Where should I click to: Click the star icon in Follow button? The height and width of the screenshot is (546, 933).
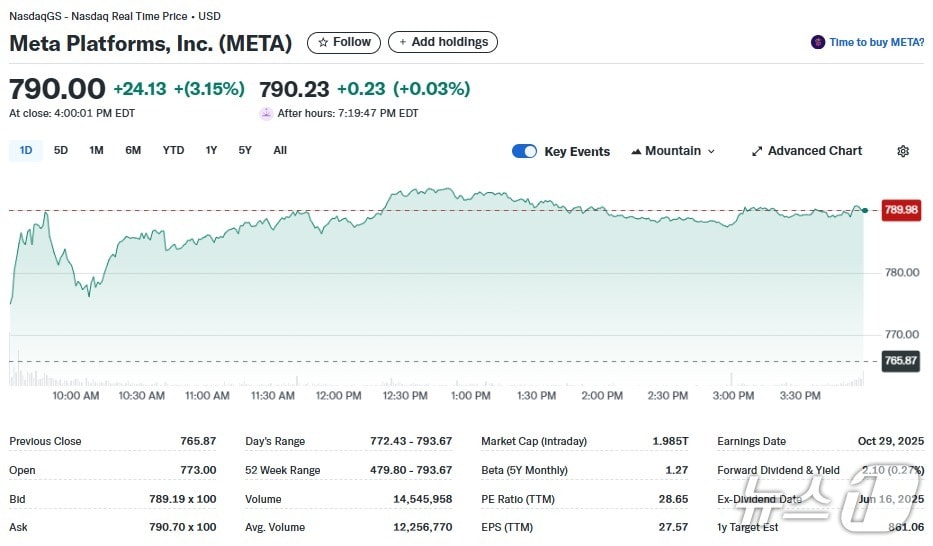point(323,42)
